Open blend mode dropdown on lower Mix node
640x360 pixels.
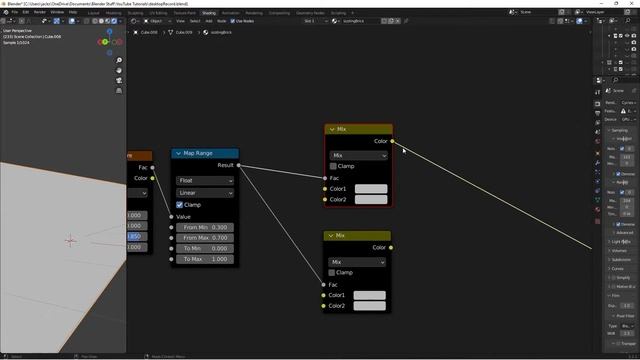click(x=357, y=262)
